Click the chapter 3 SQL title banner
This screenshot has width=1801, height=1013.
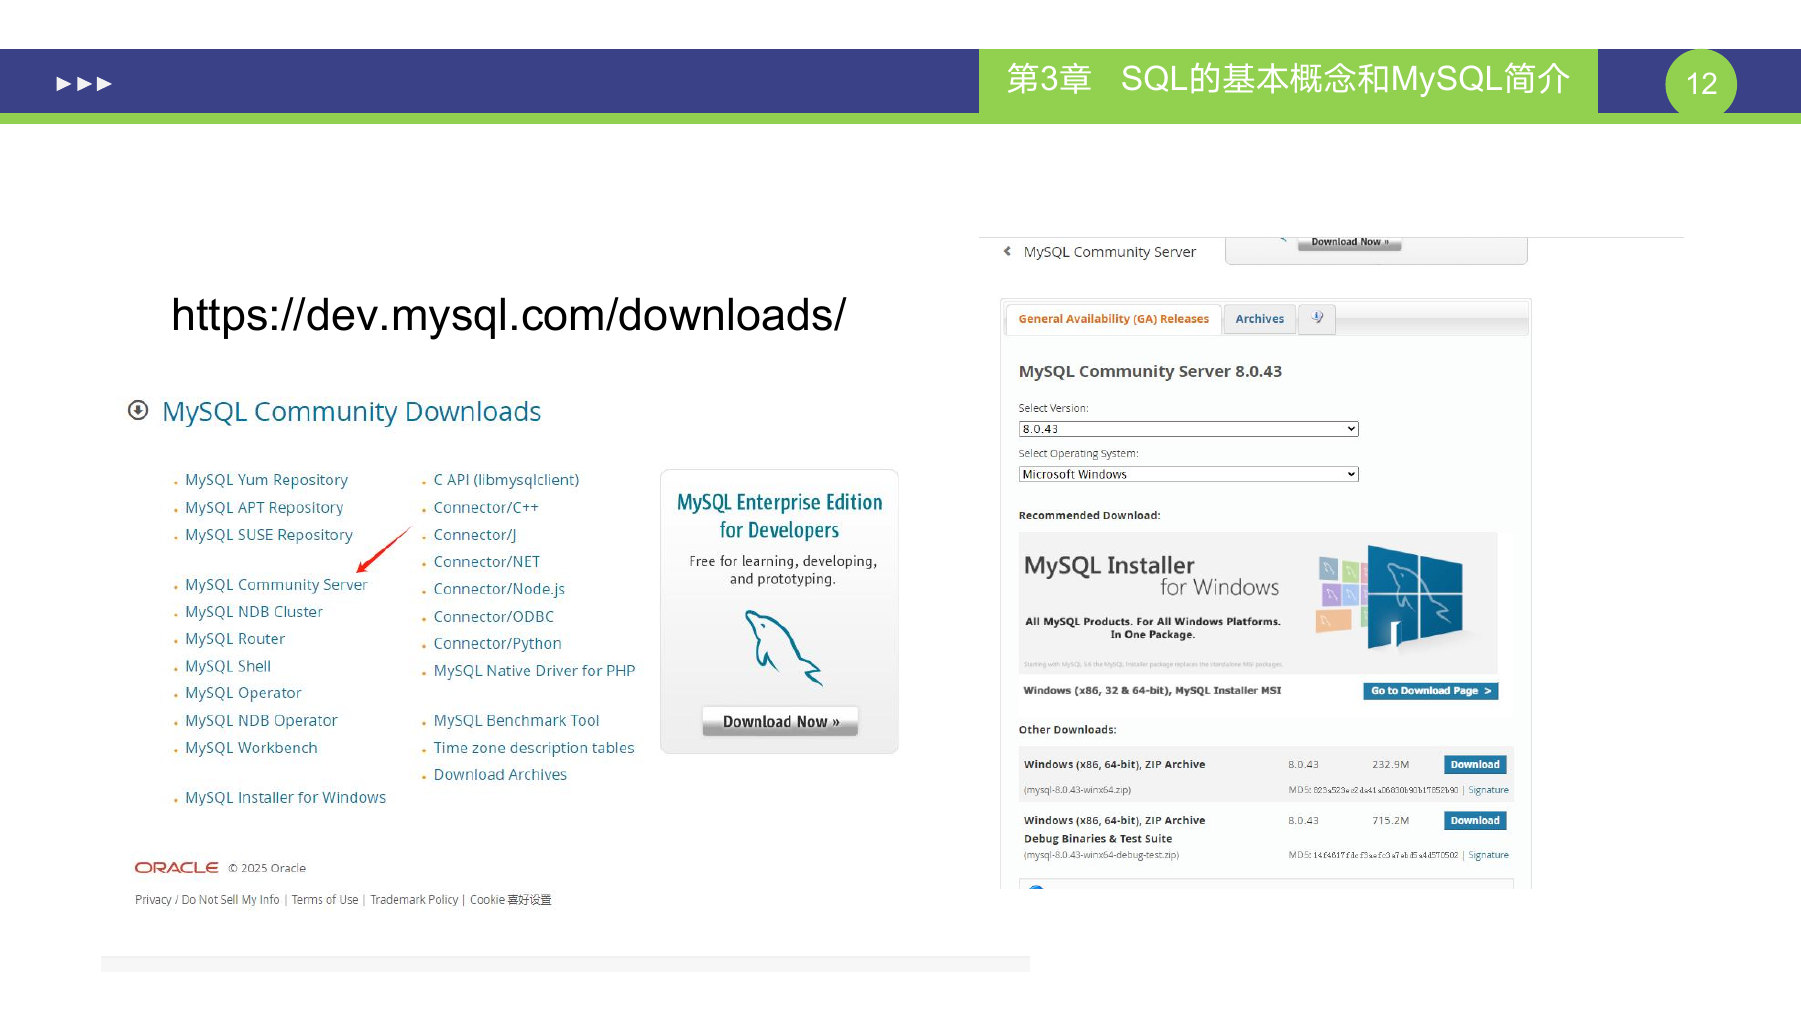click(1288, 80)
